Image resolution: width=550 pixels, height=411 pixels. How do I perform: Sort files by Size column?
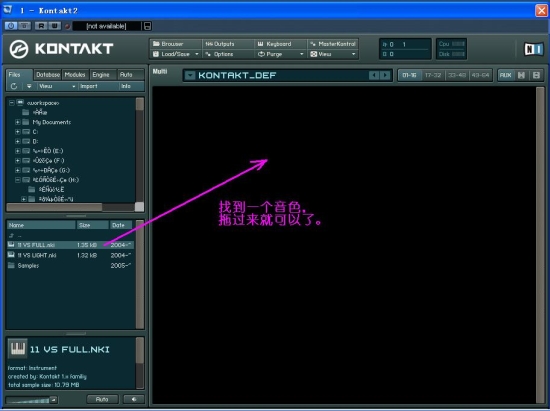tap(93, 225)
